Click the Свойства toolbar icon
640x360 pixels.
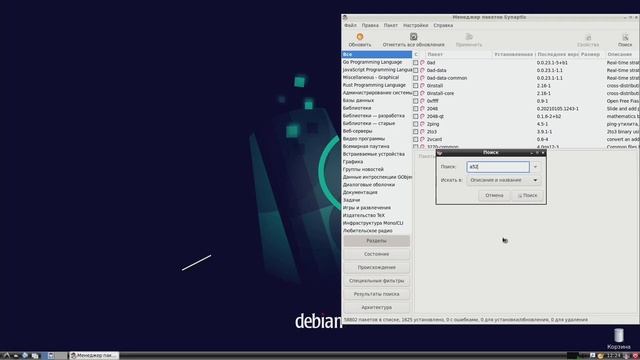(x=588, y=37)
